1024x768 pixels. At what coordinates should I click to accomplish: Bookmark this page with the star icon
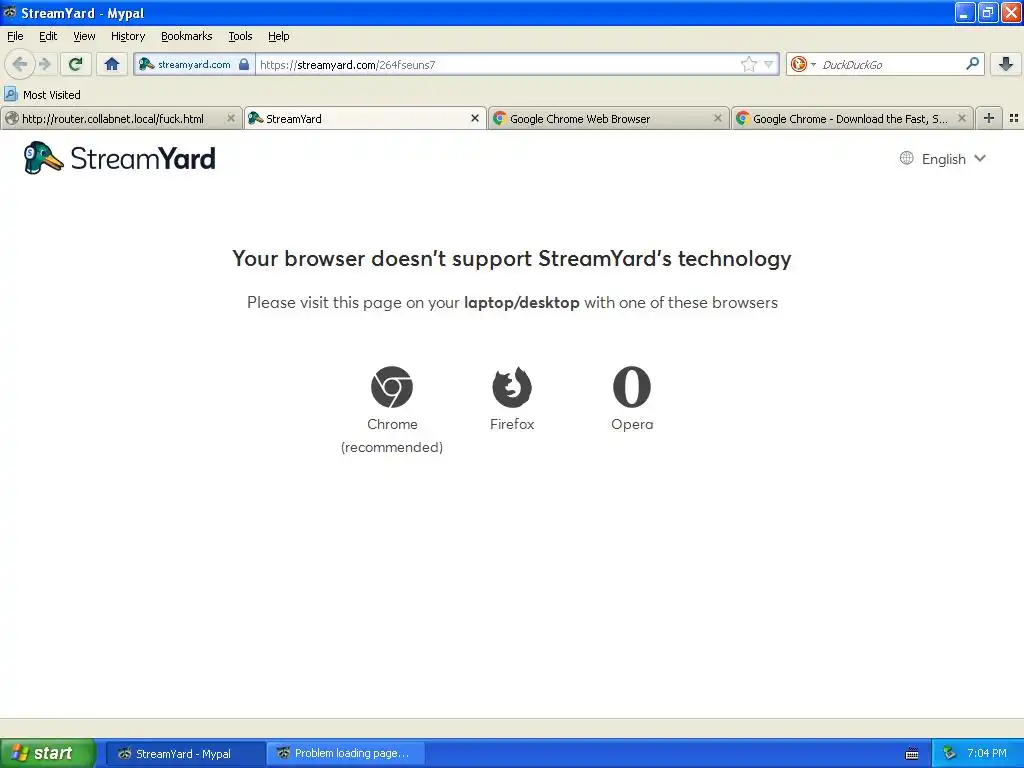748,64
